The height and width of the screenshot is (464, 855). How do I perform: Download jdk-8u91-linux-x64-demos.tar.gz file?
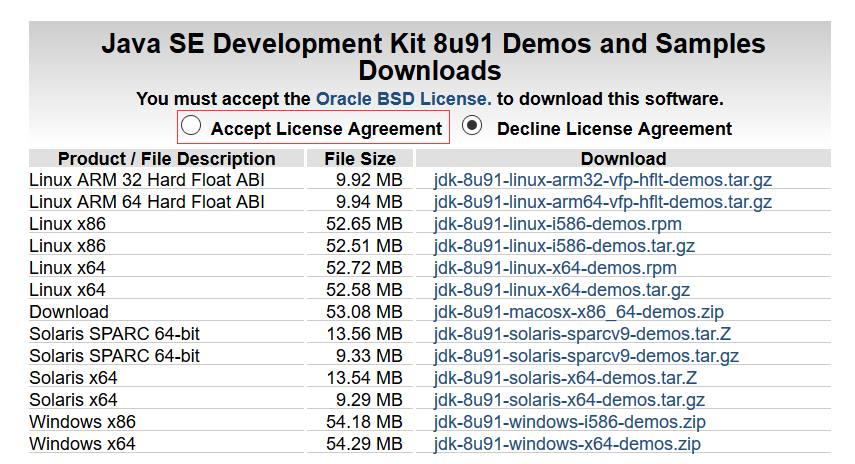561,290
